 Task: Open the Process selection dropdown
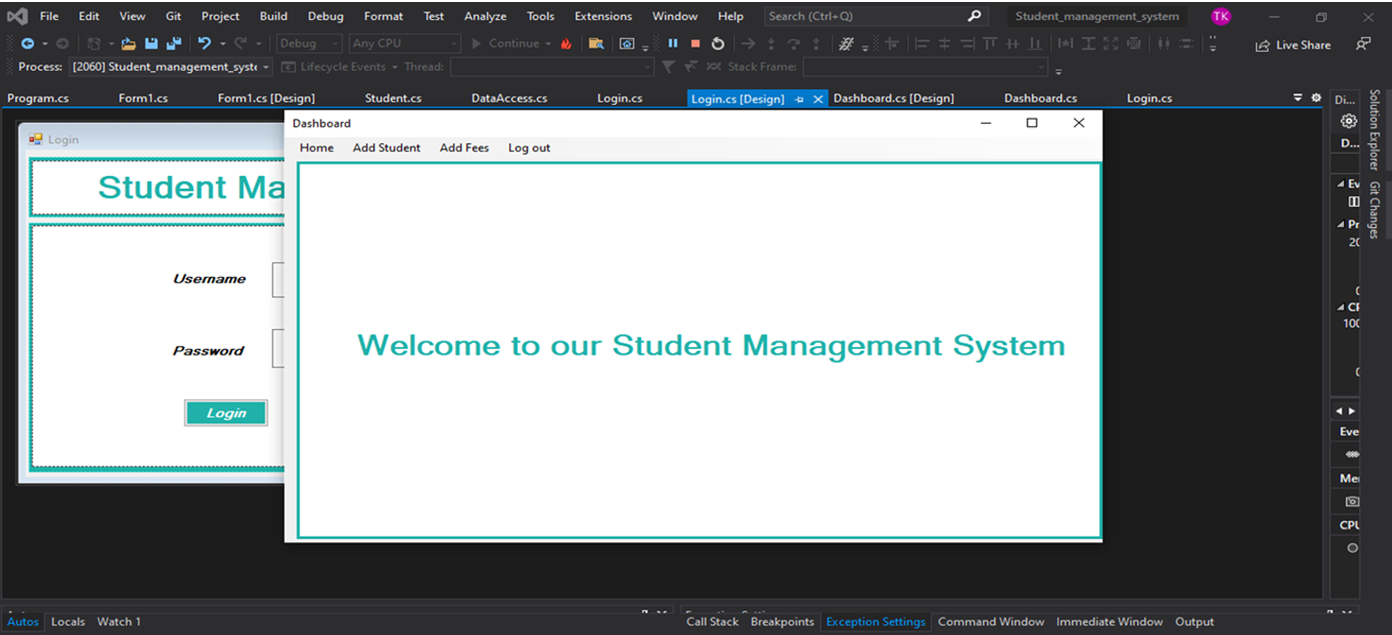pyautogui.click(x=265, y=67)
